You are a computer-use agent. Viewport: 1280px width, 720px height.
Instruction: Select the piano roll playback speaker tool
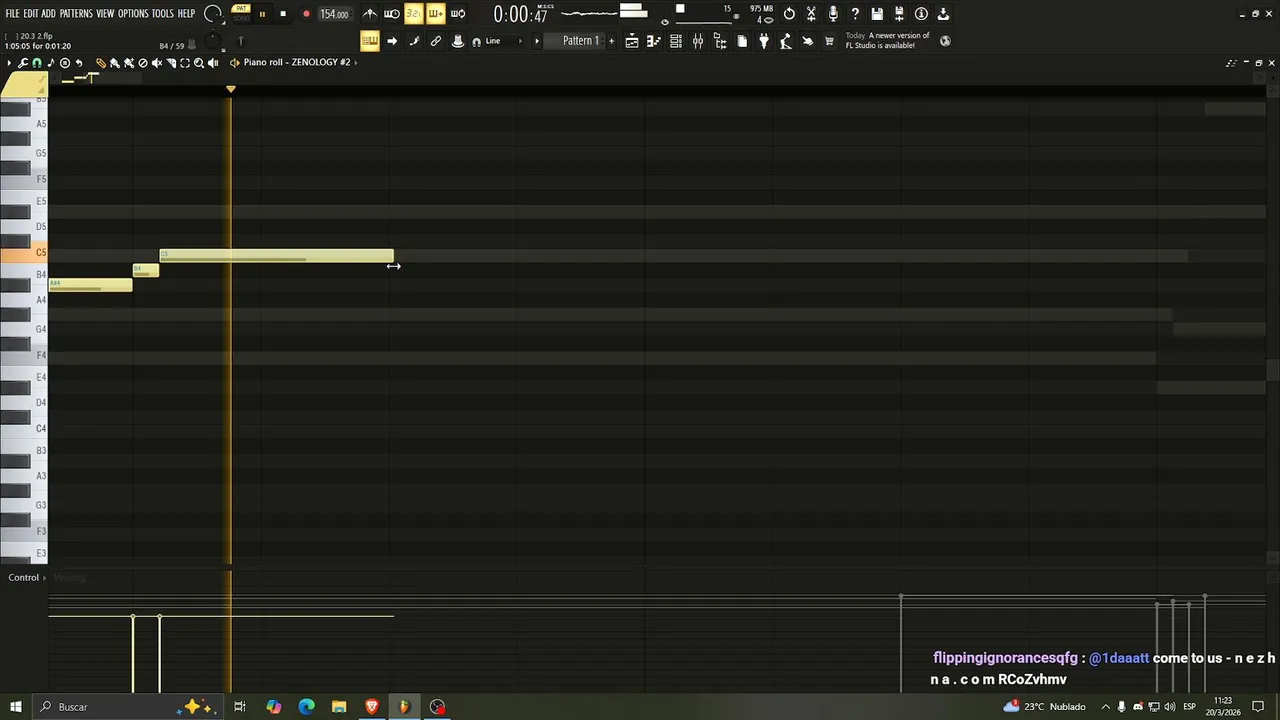pos(213,63)
